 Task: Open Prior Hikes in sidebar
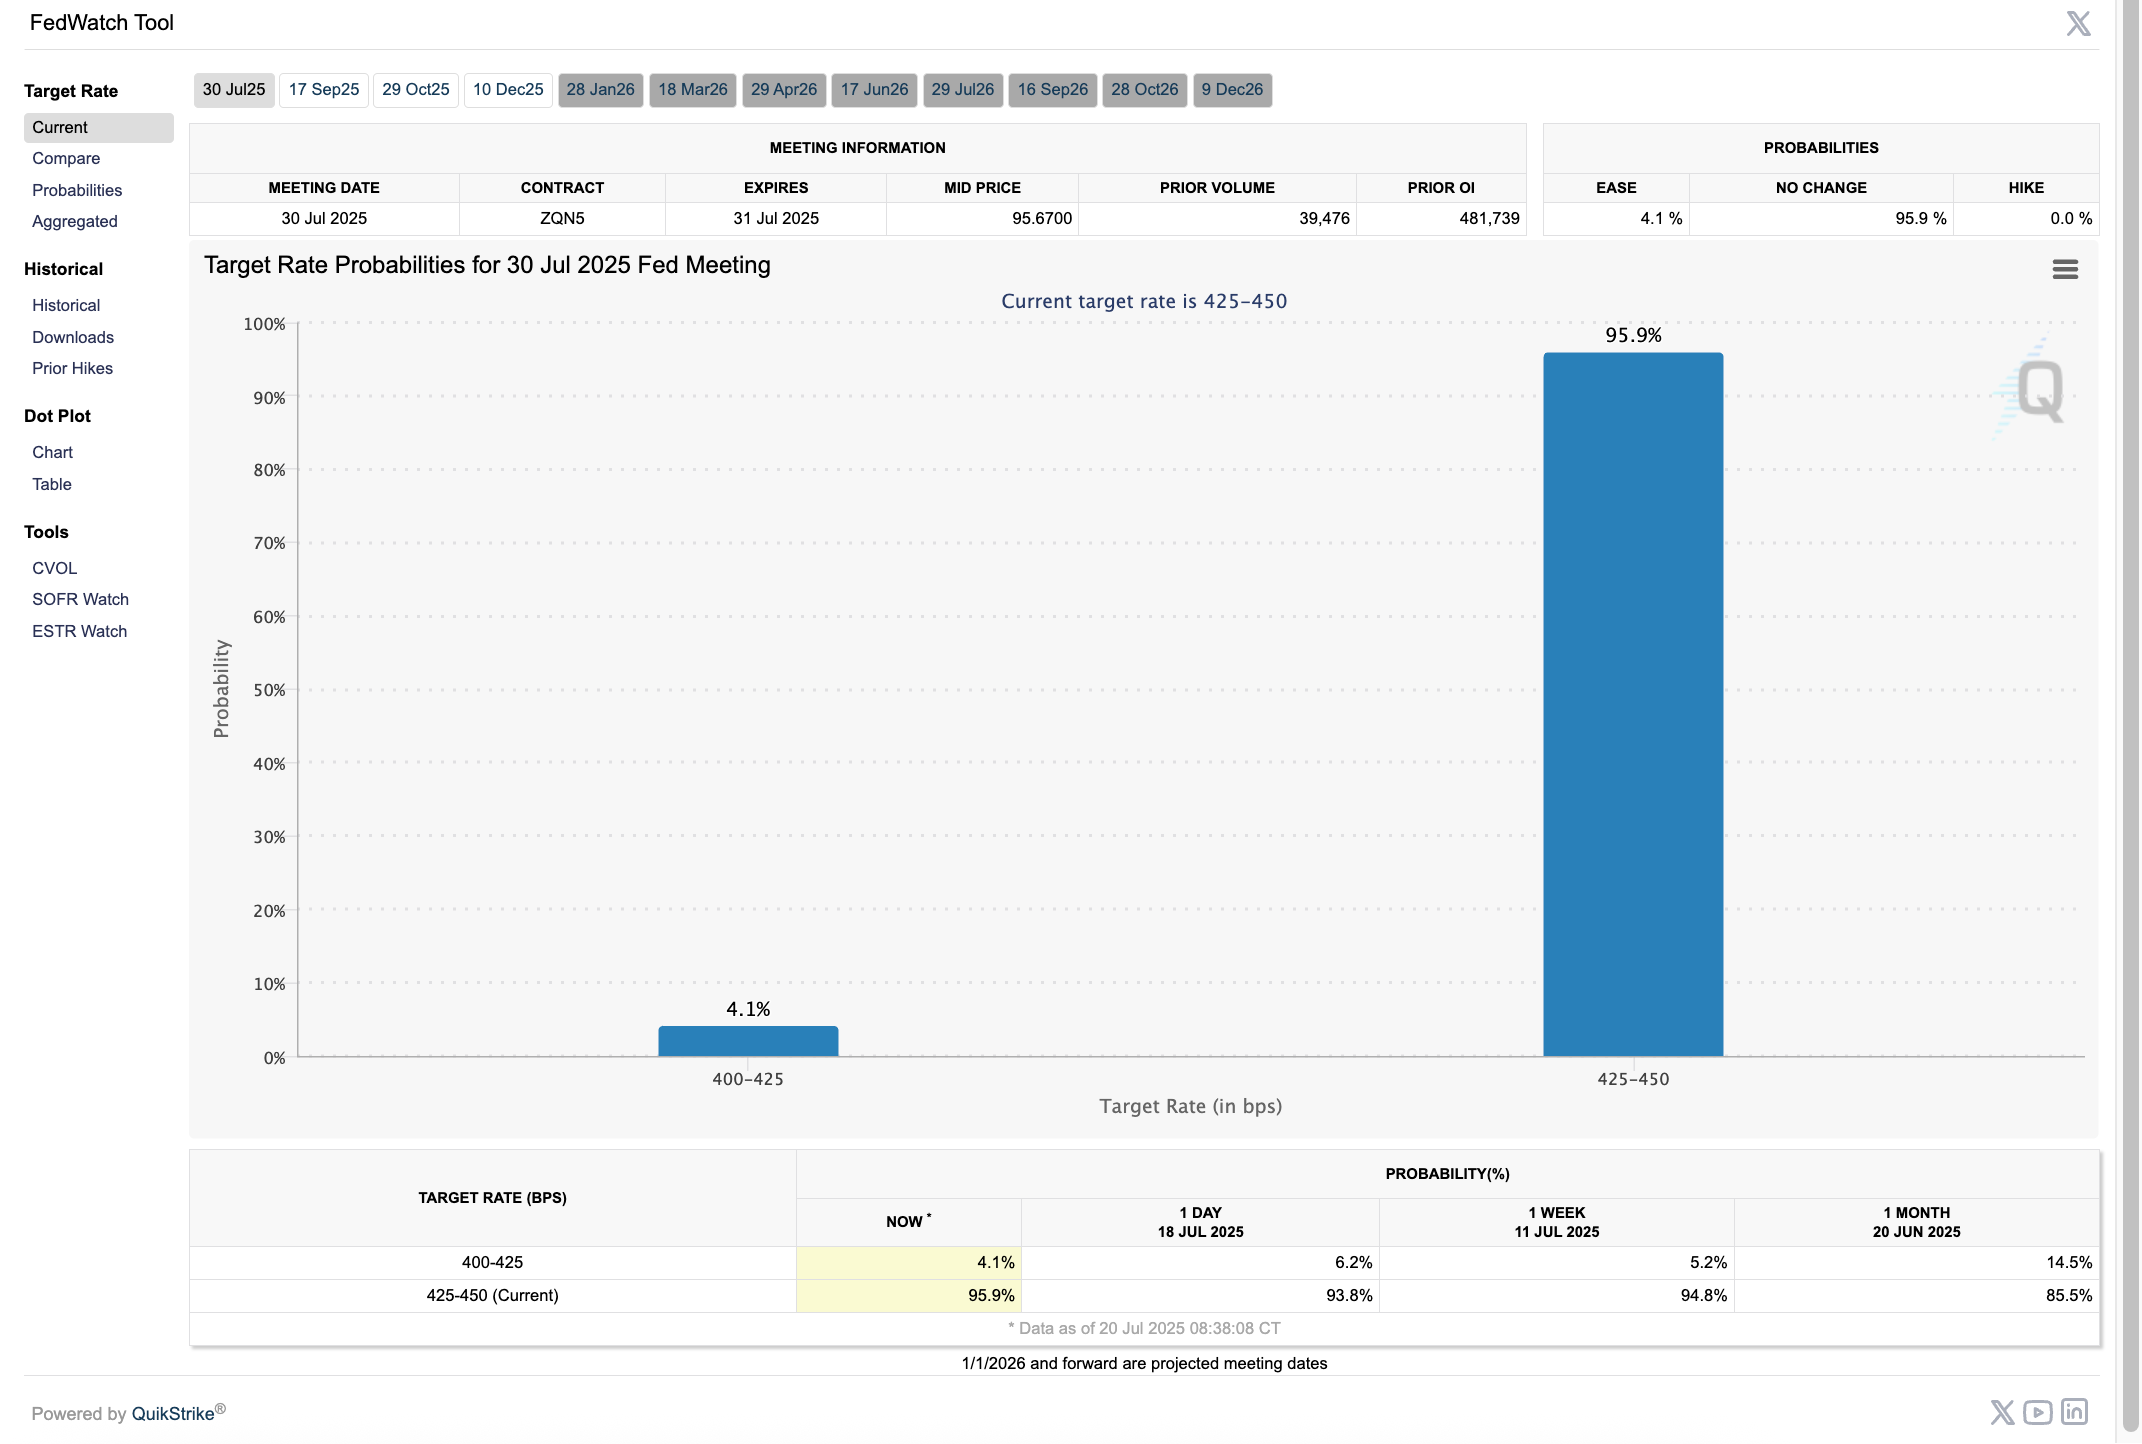tap(72, 368)
